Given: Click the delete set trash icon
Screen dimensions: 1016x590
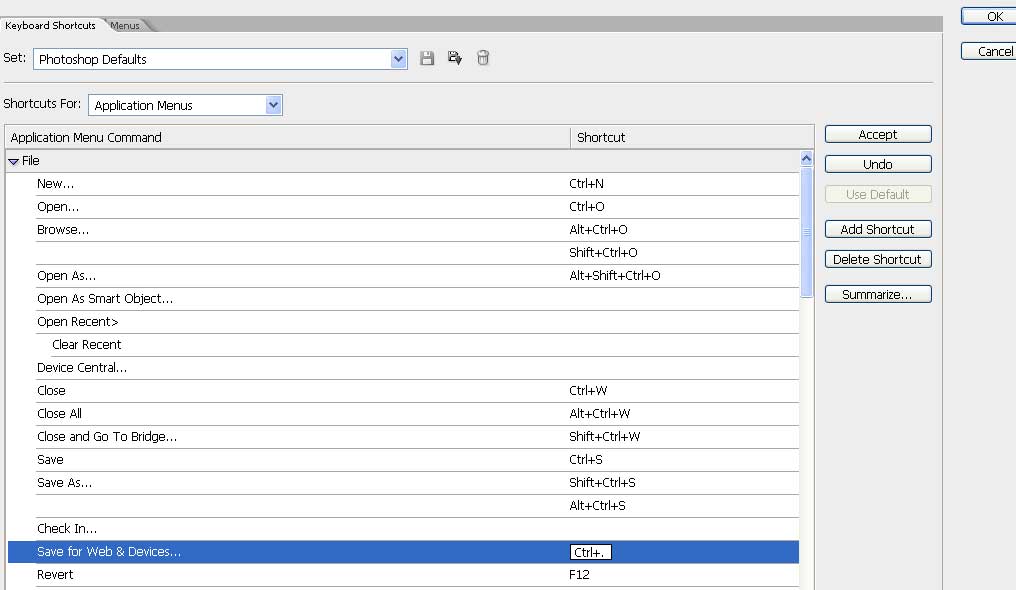Looking at the screenshot, I should tap(483, 59).
